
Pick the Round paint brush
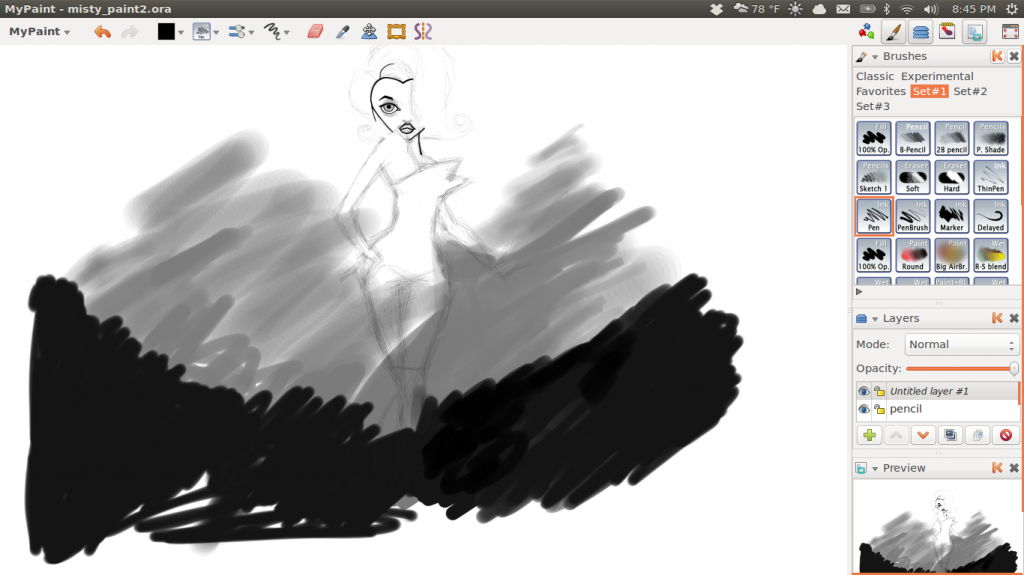click(912, 255)
